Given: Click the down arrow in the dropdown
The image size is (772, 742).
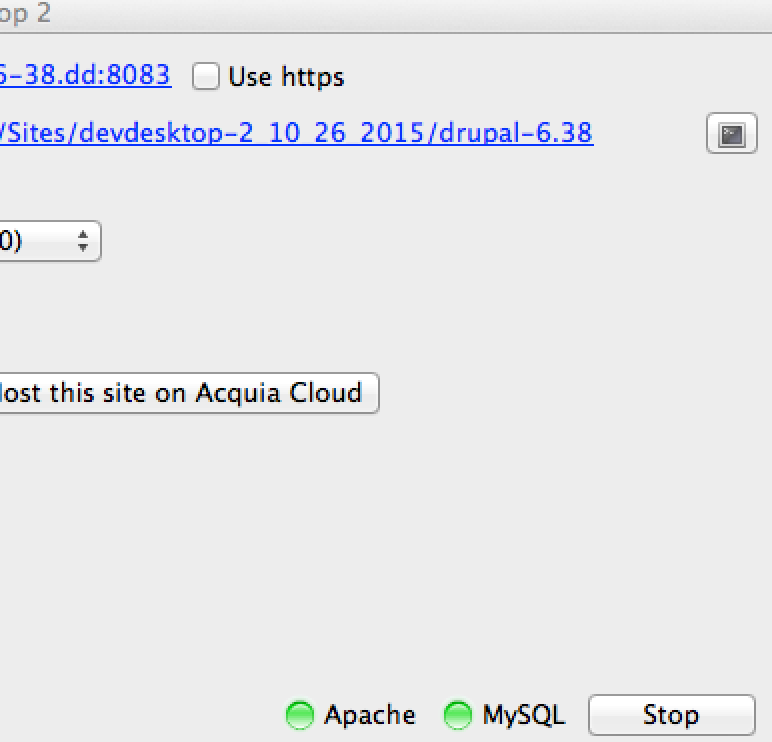Looking at the screenshot, I should coord(83,247).
